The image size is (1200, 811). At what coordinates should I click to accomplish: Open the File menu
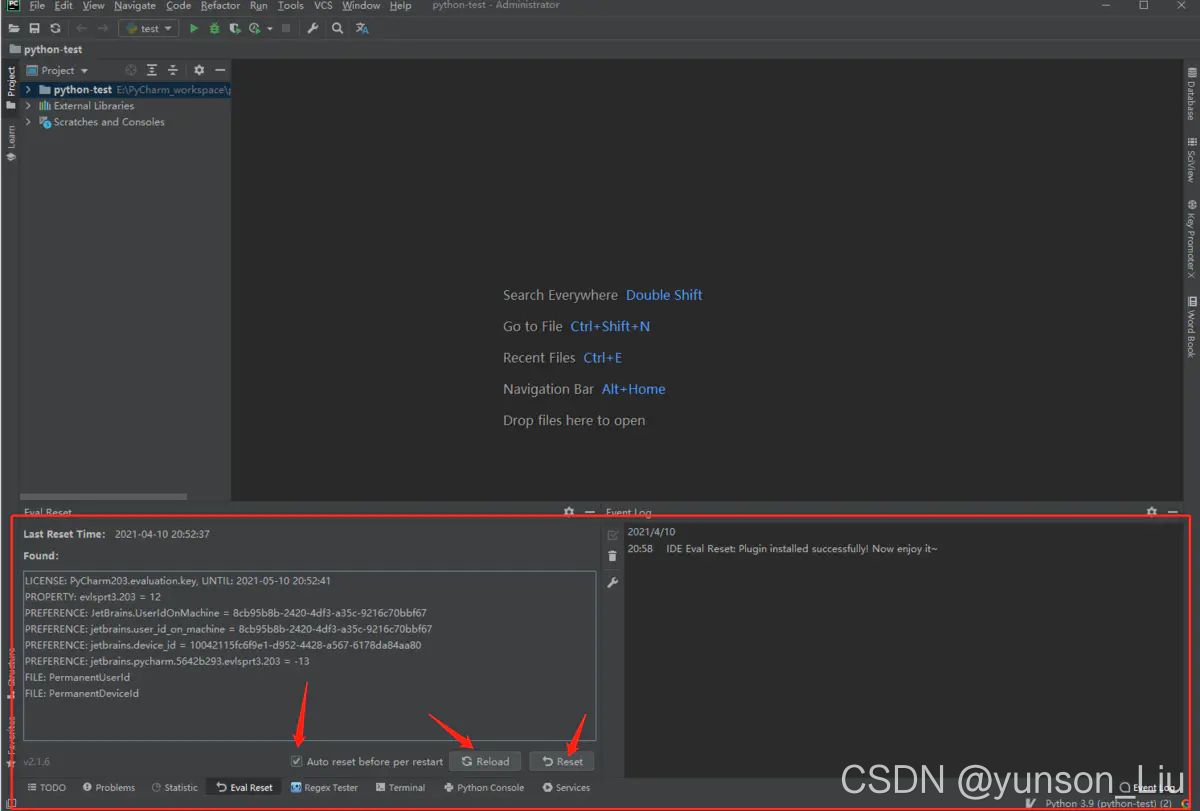pyautogui.click(x=37, y=6)
